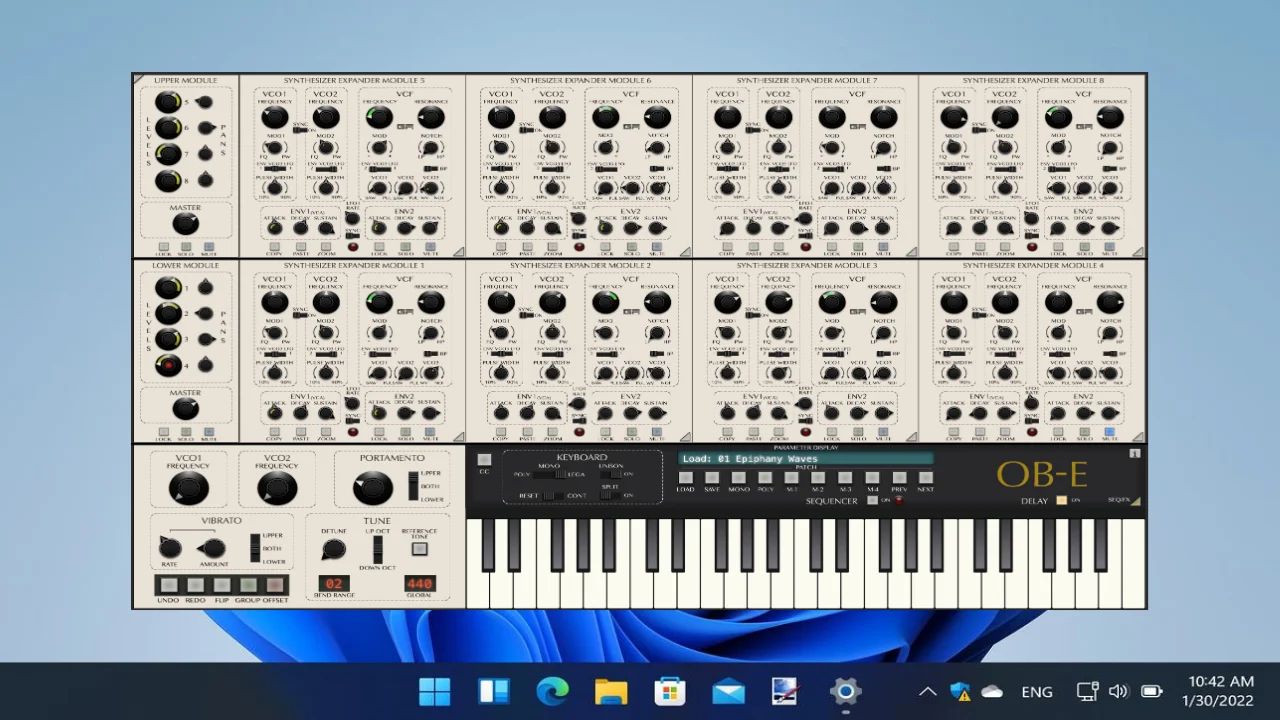The image size is (1280, 720).
Task: Click the Tune Detune knob
Action: pos(334,549)
